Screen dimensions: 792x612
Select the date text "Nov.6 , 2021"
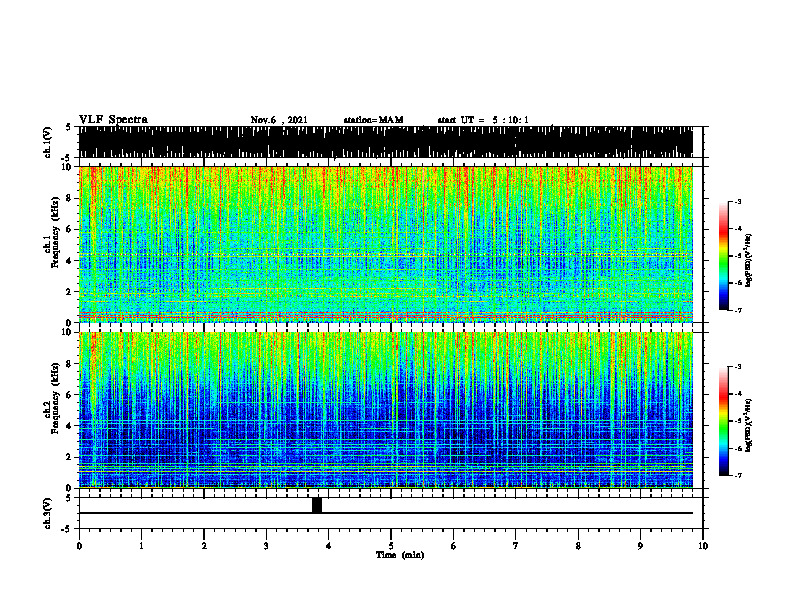279,120
